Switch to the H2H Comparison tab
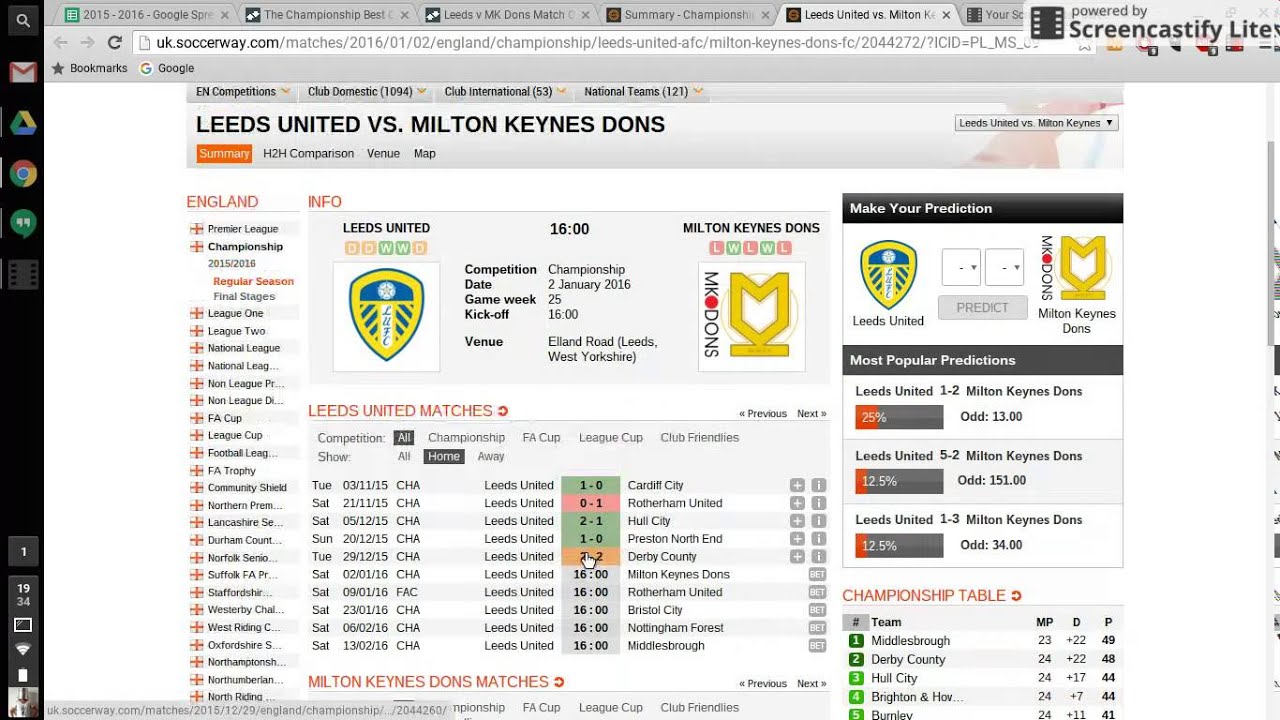 tap(308, 154)
